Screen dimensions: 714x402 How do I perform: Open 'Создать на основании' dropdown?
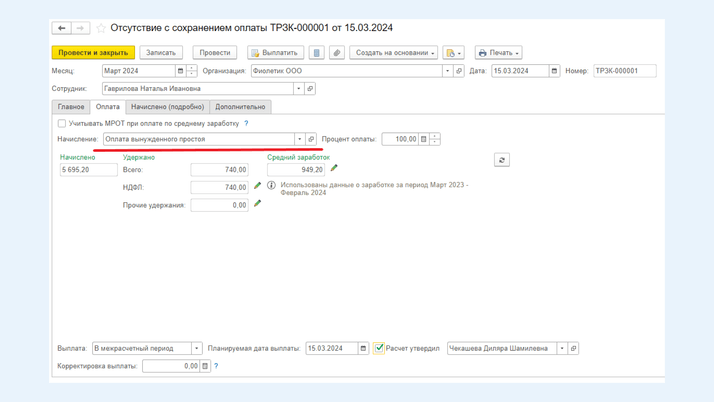[394, 53]
